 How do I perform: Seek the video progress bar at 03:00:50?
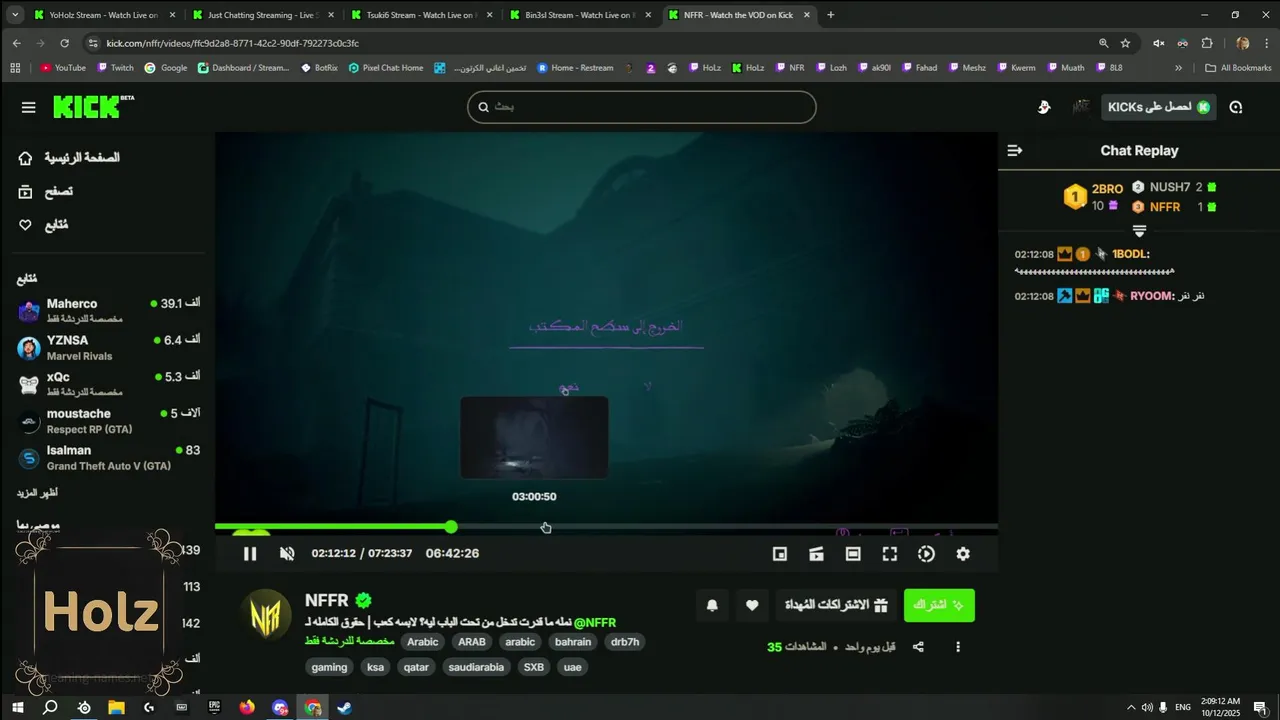pos(534,526)
